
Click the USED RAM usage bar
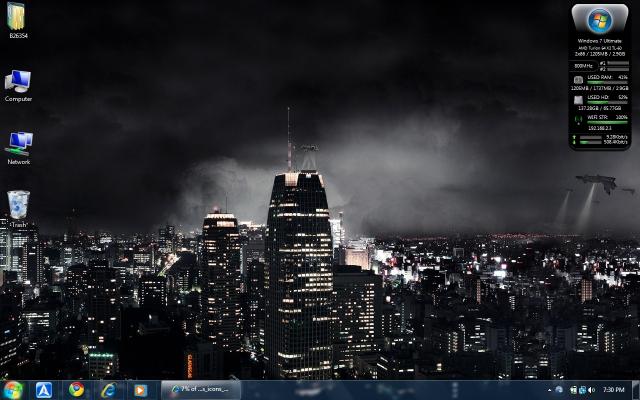607,82
